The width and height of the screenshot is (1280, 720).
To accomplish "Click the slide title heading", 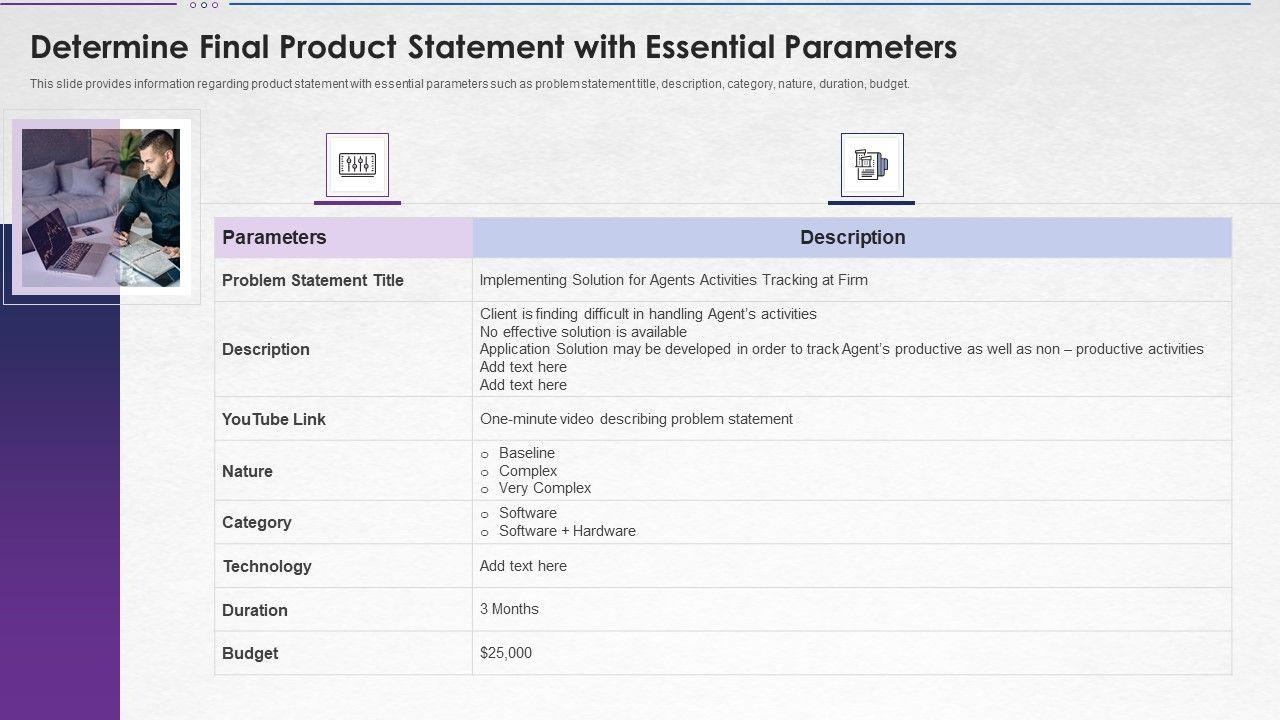I will point(494,48).
